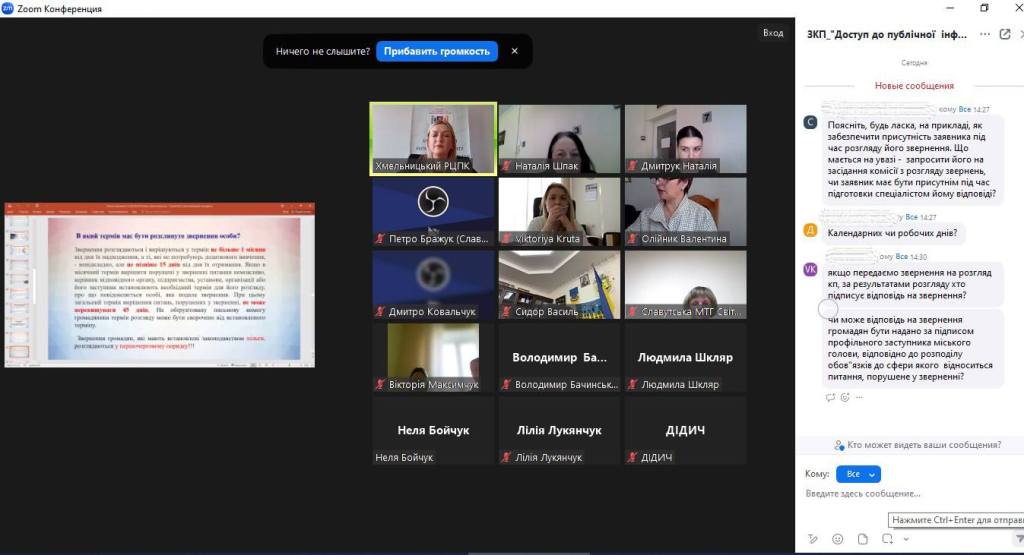Pop out the chat panel
The image size is (1024, 555).
pos(1004,33)
